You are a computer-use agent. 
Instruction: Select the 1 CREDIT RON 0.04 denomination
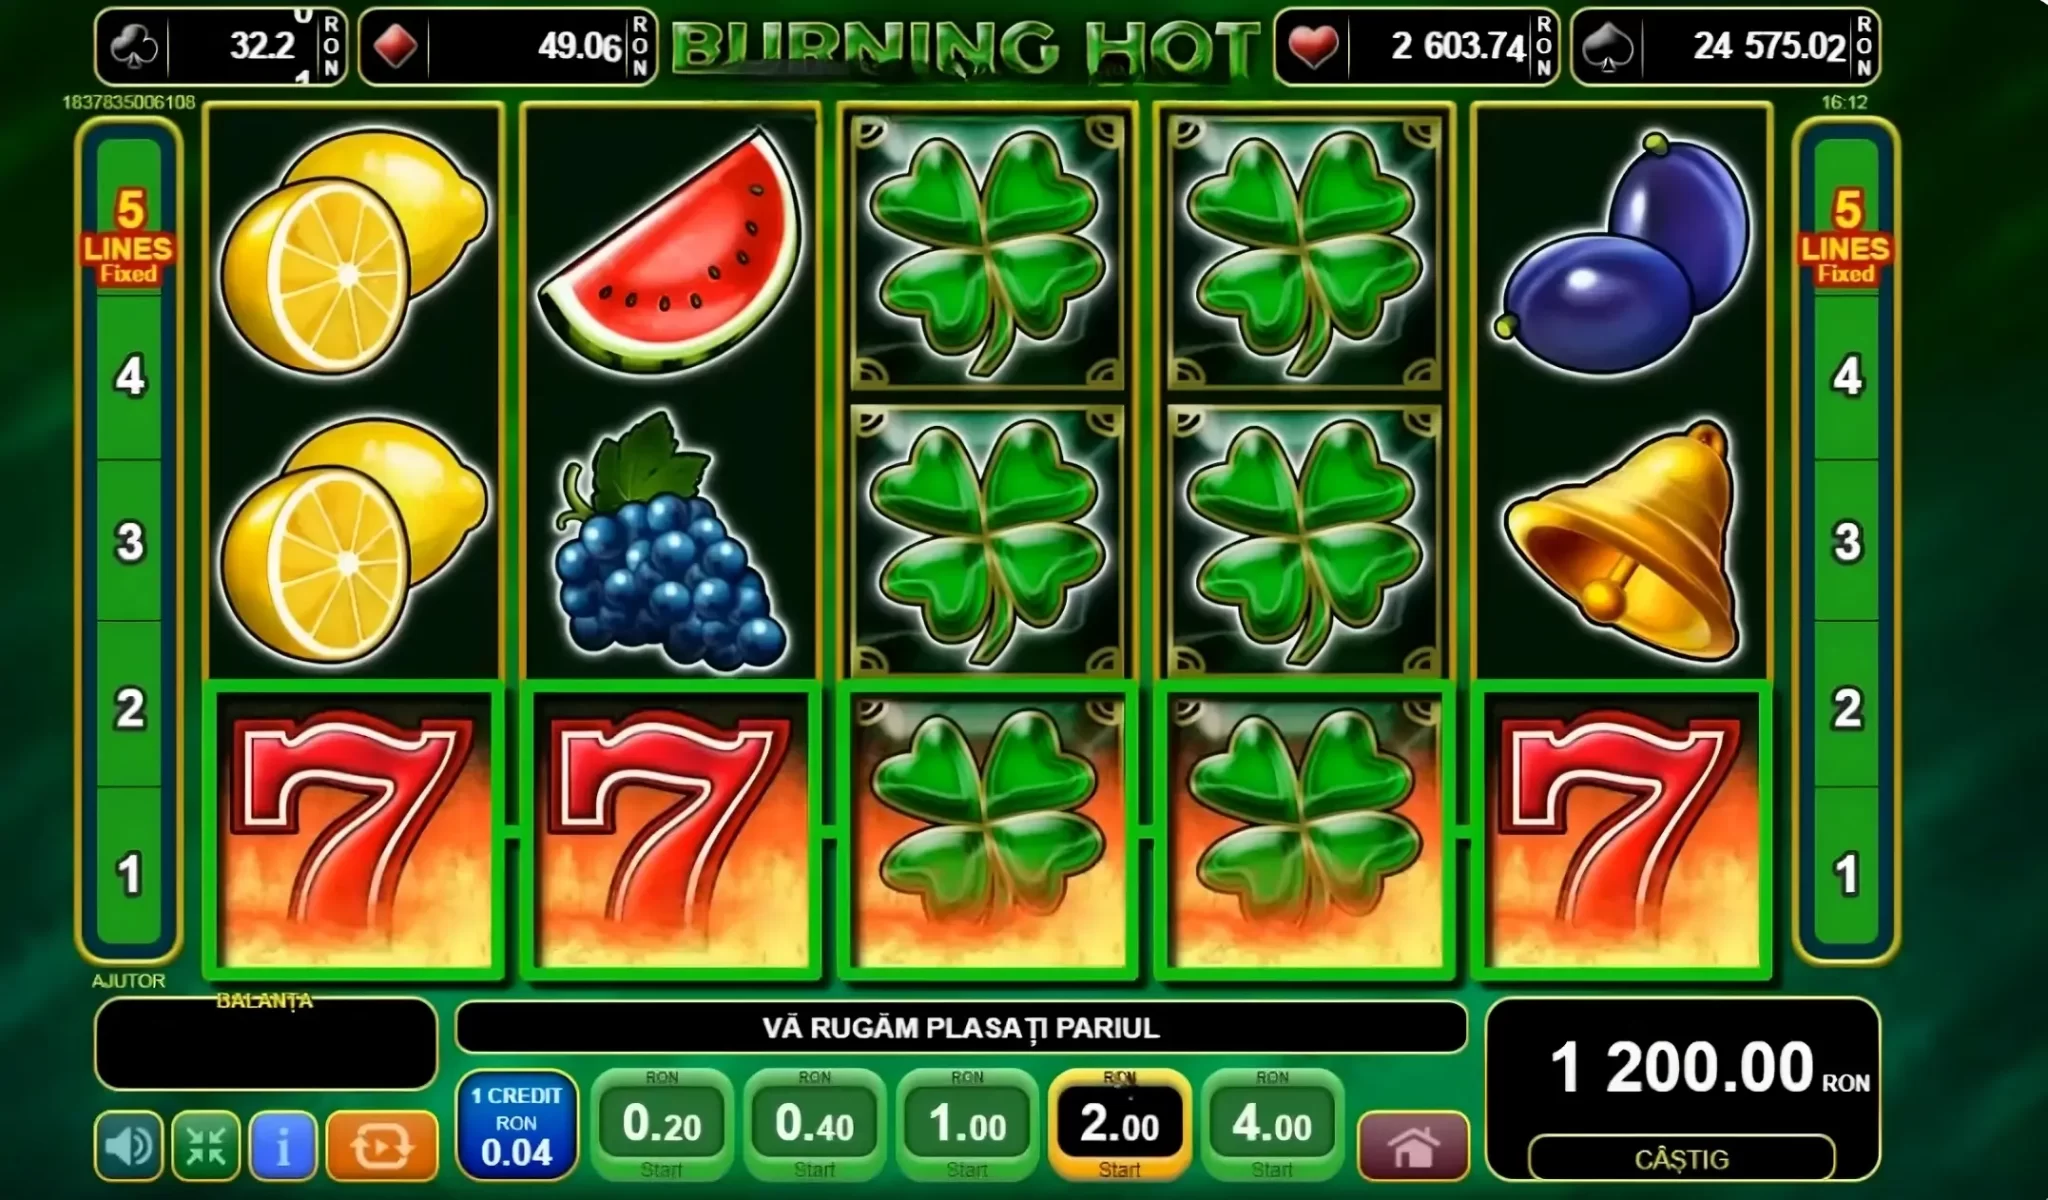[517, 1125]
